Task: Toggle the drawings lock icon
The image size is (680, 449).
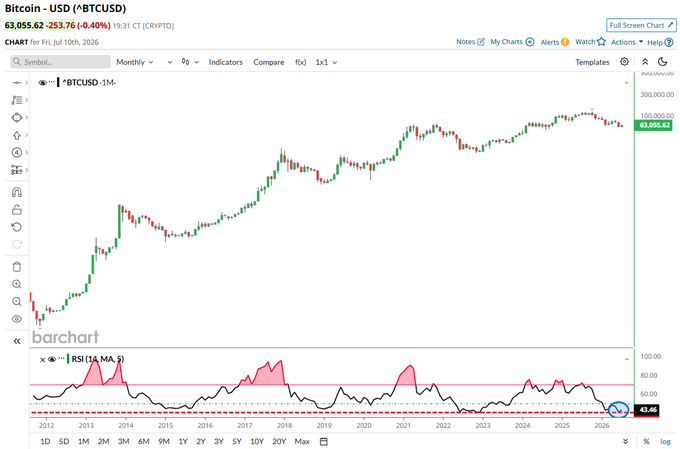Action: click(16, 210)
